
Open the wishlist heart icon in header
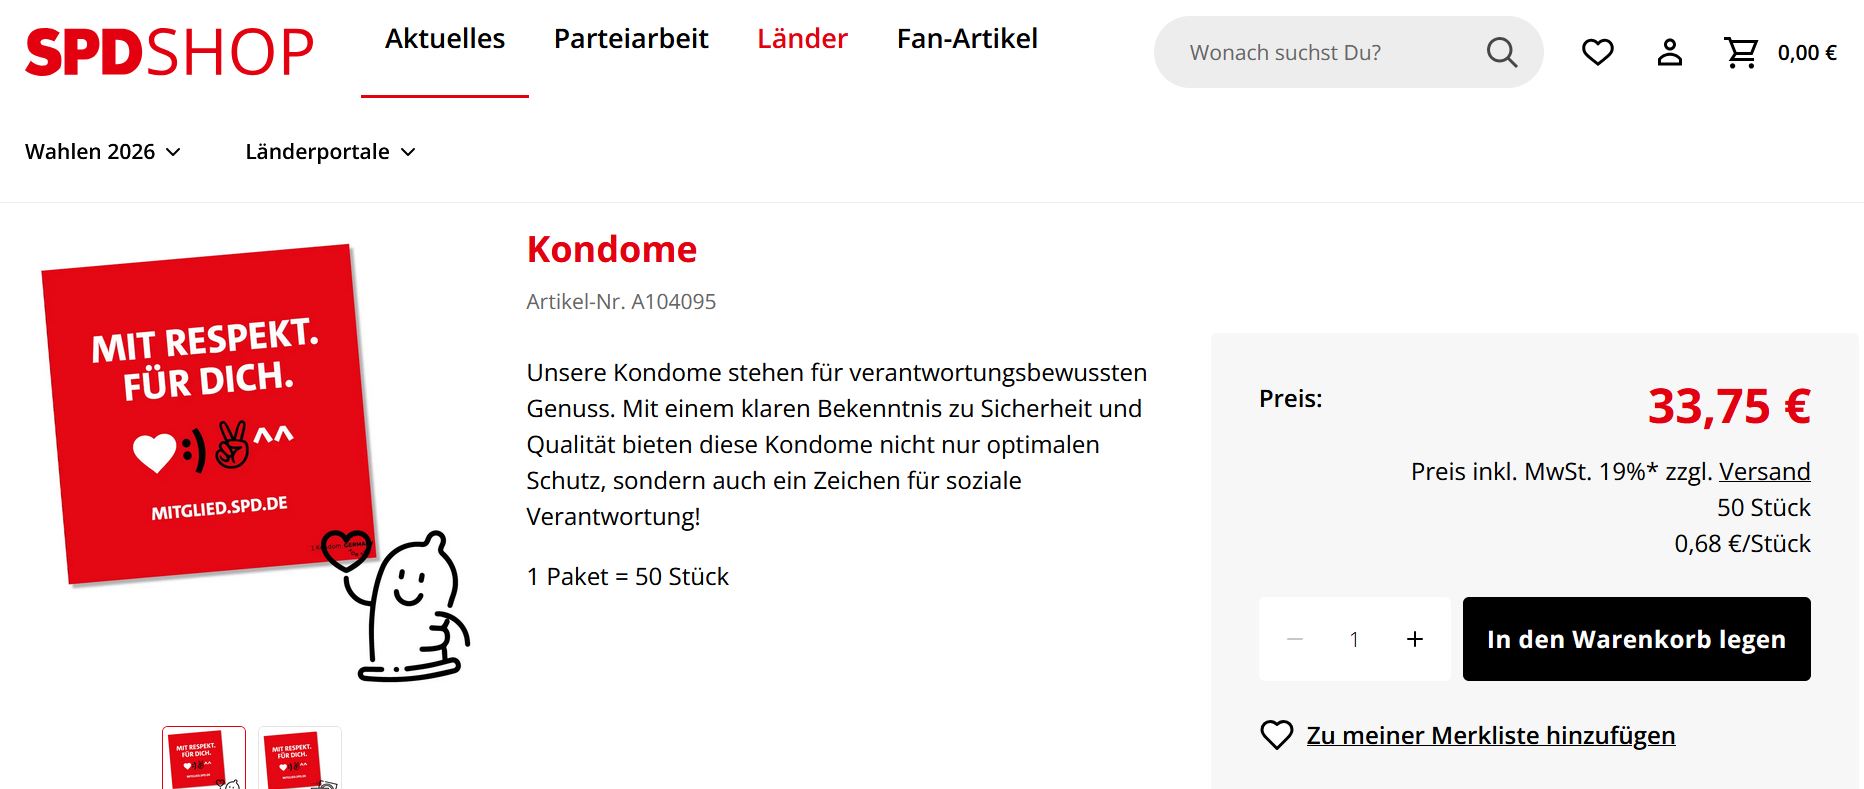1597,52
